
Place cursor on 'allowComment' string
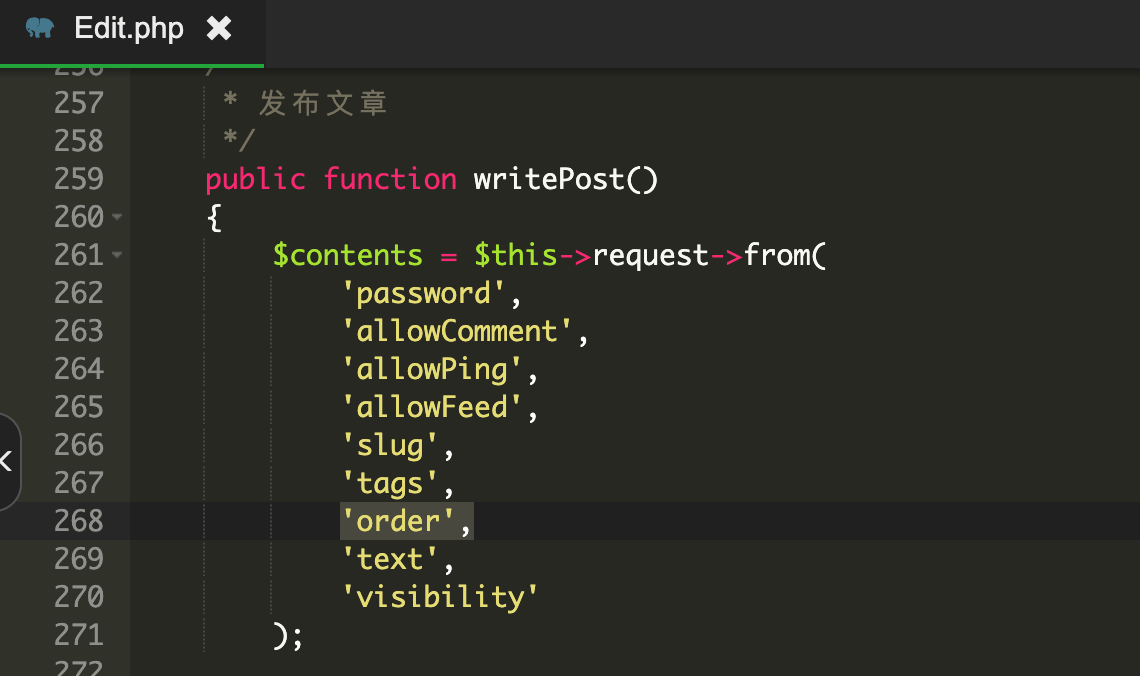(456, 331)
